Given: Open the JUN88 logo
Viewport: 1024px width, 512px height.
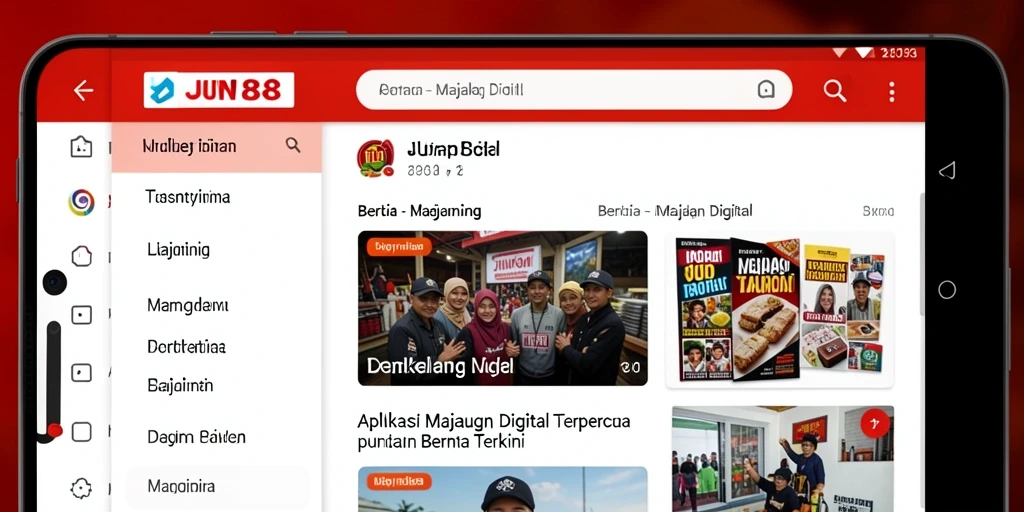Looking at the screenshot, I should tap(219, 90).
